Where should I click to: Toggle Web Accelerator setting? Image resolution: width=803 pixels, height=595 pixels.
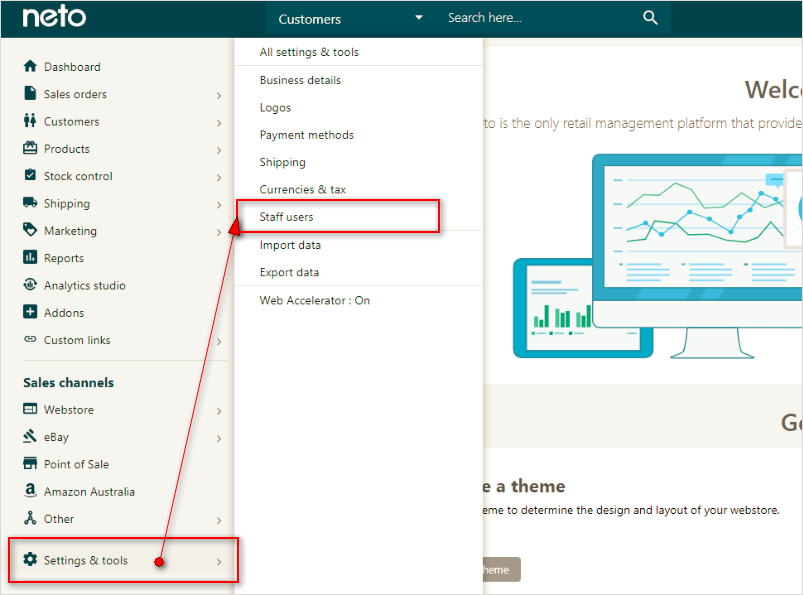[314, 300]
